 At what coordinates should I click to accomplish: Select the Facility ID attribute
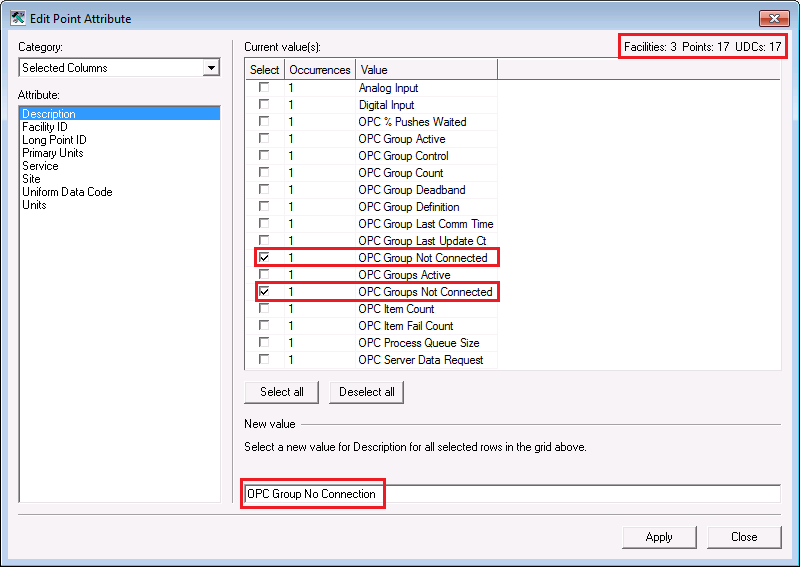click(x=45, y=127)
